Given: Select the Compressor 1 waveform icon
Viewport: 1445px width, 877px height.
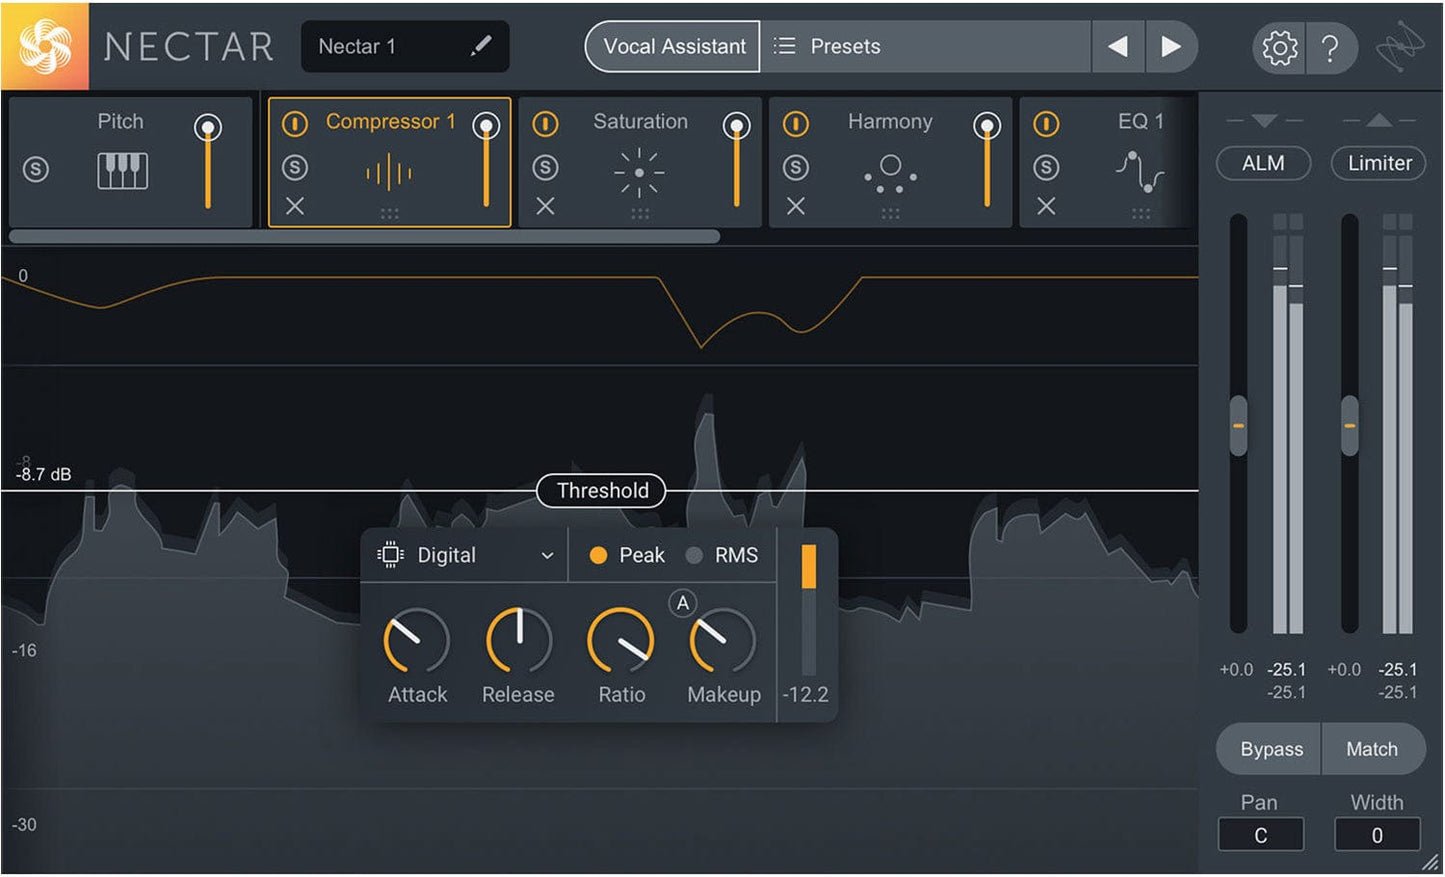Looking at the screenshot, I should [x=389, y=172].
